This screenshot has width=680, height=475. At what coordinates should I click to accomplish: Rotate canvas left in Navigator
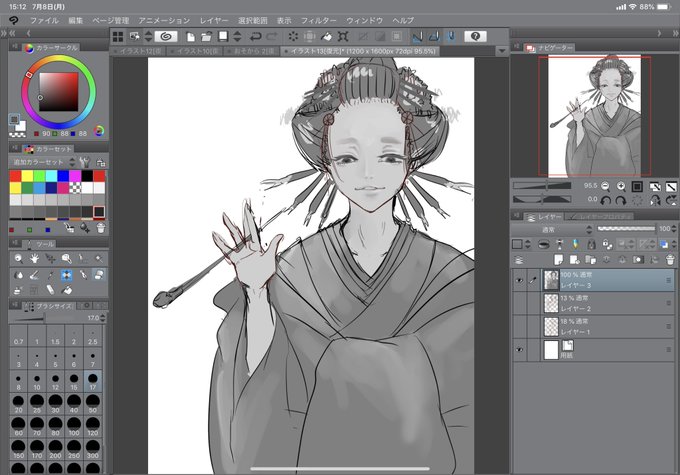pos(605,200)
